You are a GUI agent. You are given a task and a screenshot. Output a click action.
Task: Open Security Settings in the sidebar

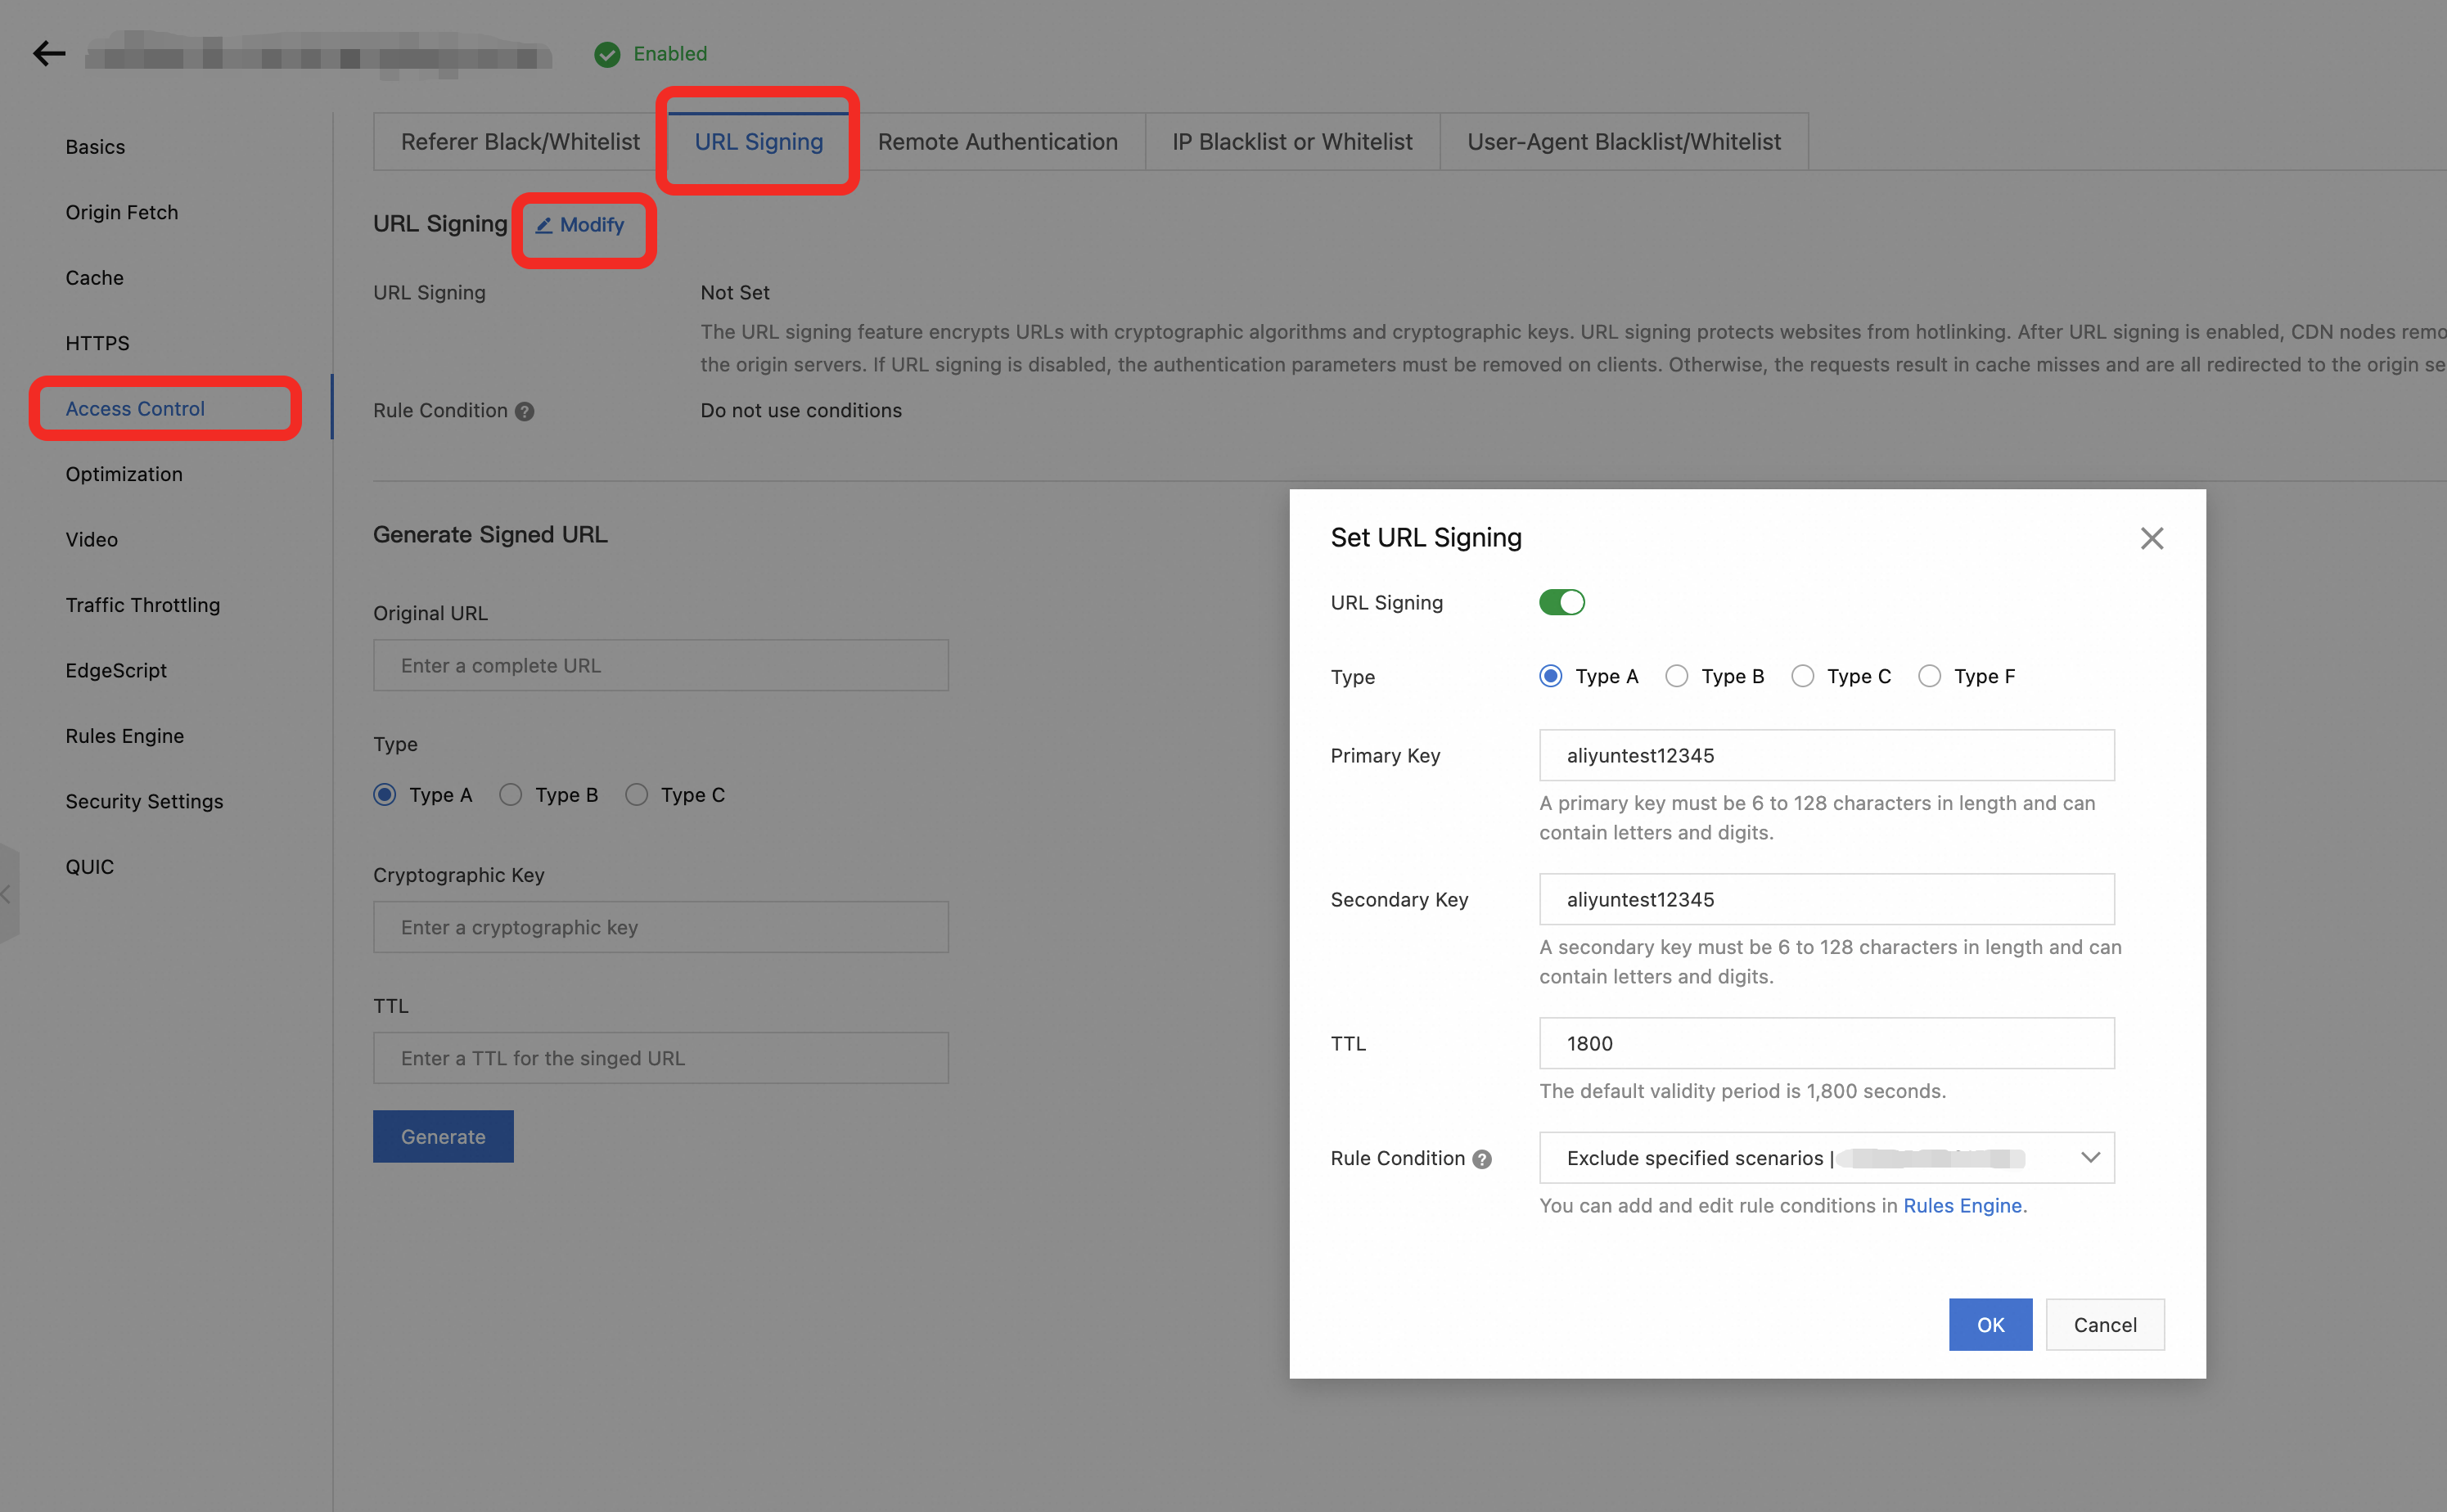pyautogui.click(x=145, y=802)
